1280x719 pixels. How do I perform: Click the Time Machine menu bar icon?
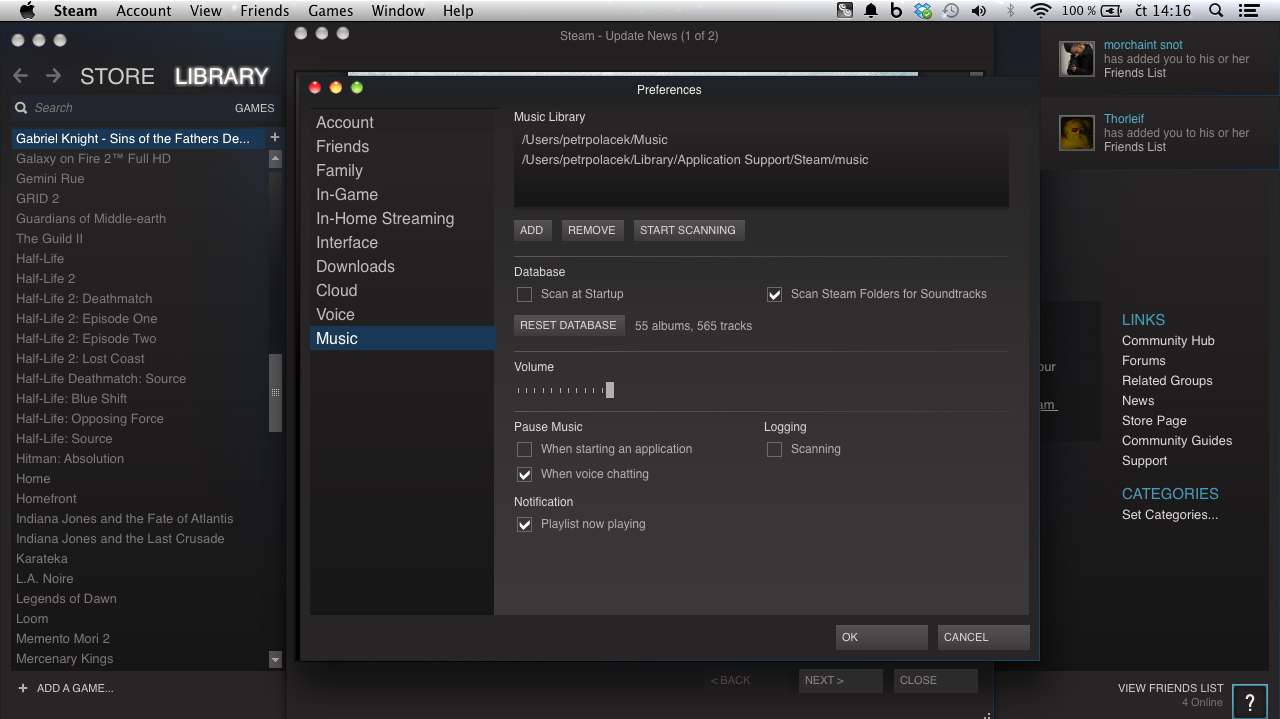tap(951, 11)
